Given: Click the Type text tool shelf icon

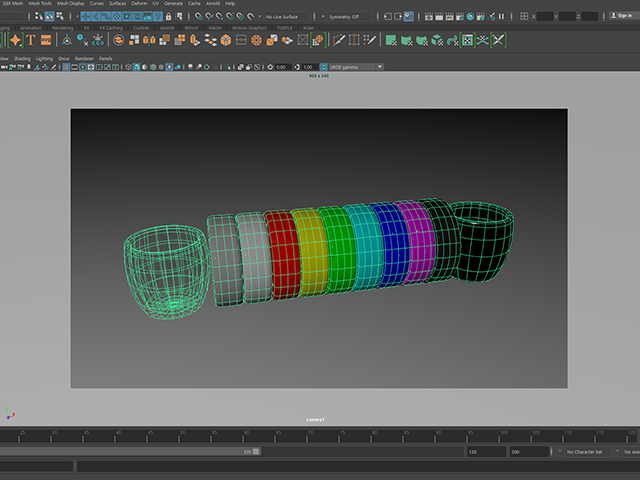Looking at the screenshot, I should [31, 40].
